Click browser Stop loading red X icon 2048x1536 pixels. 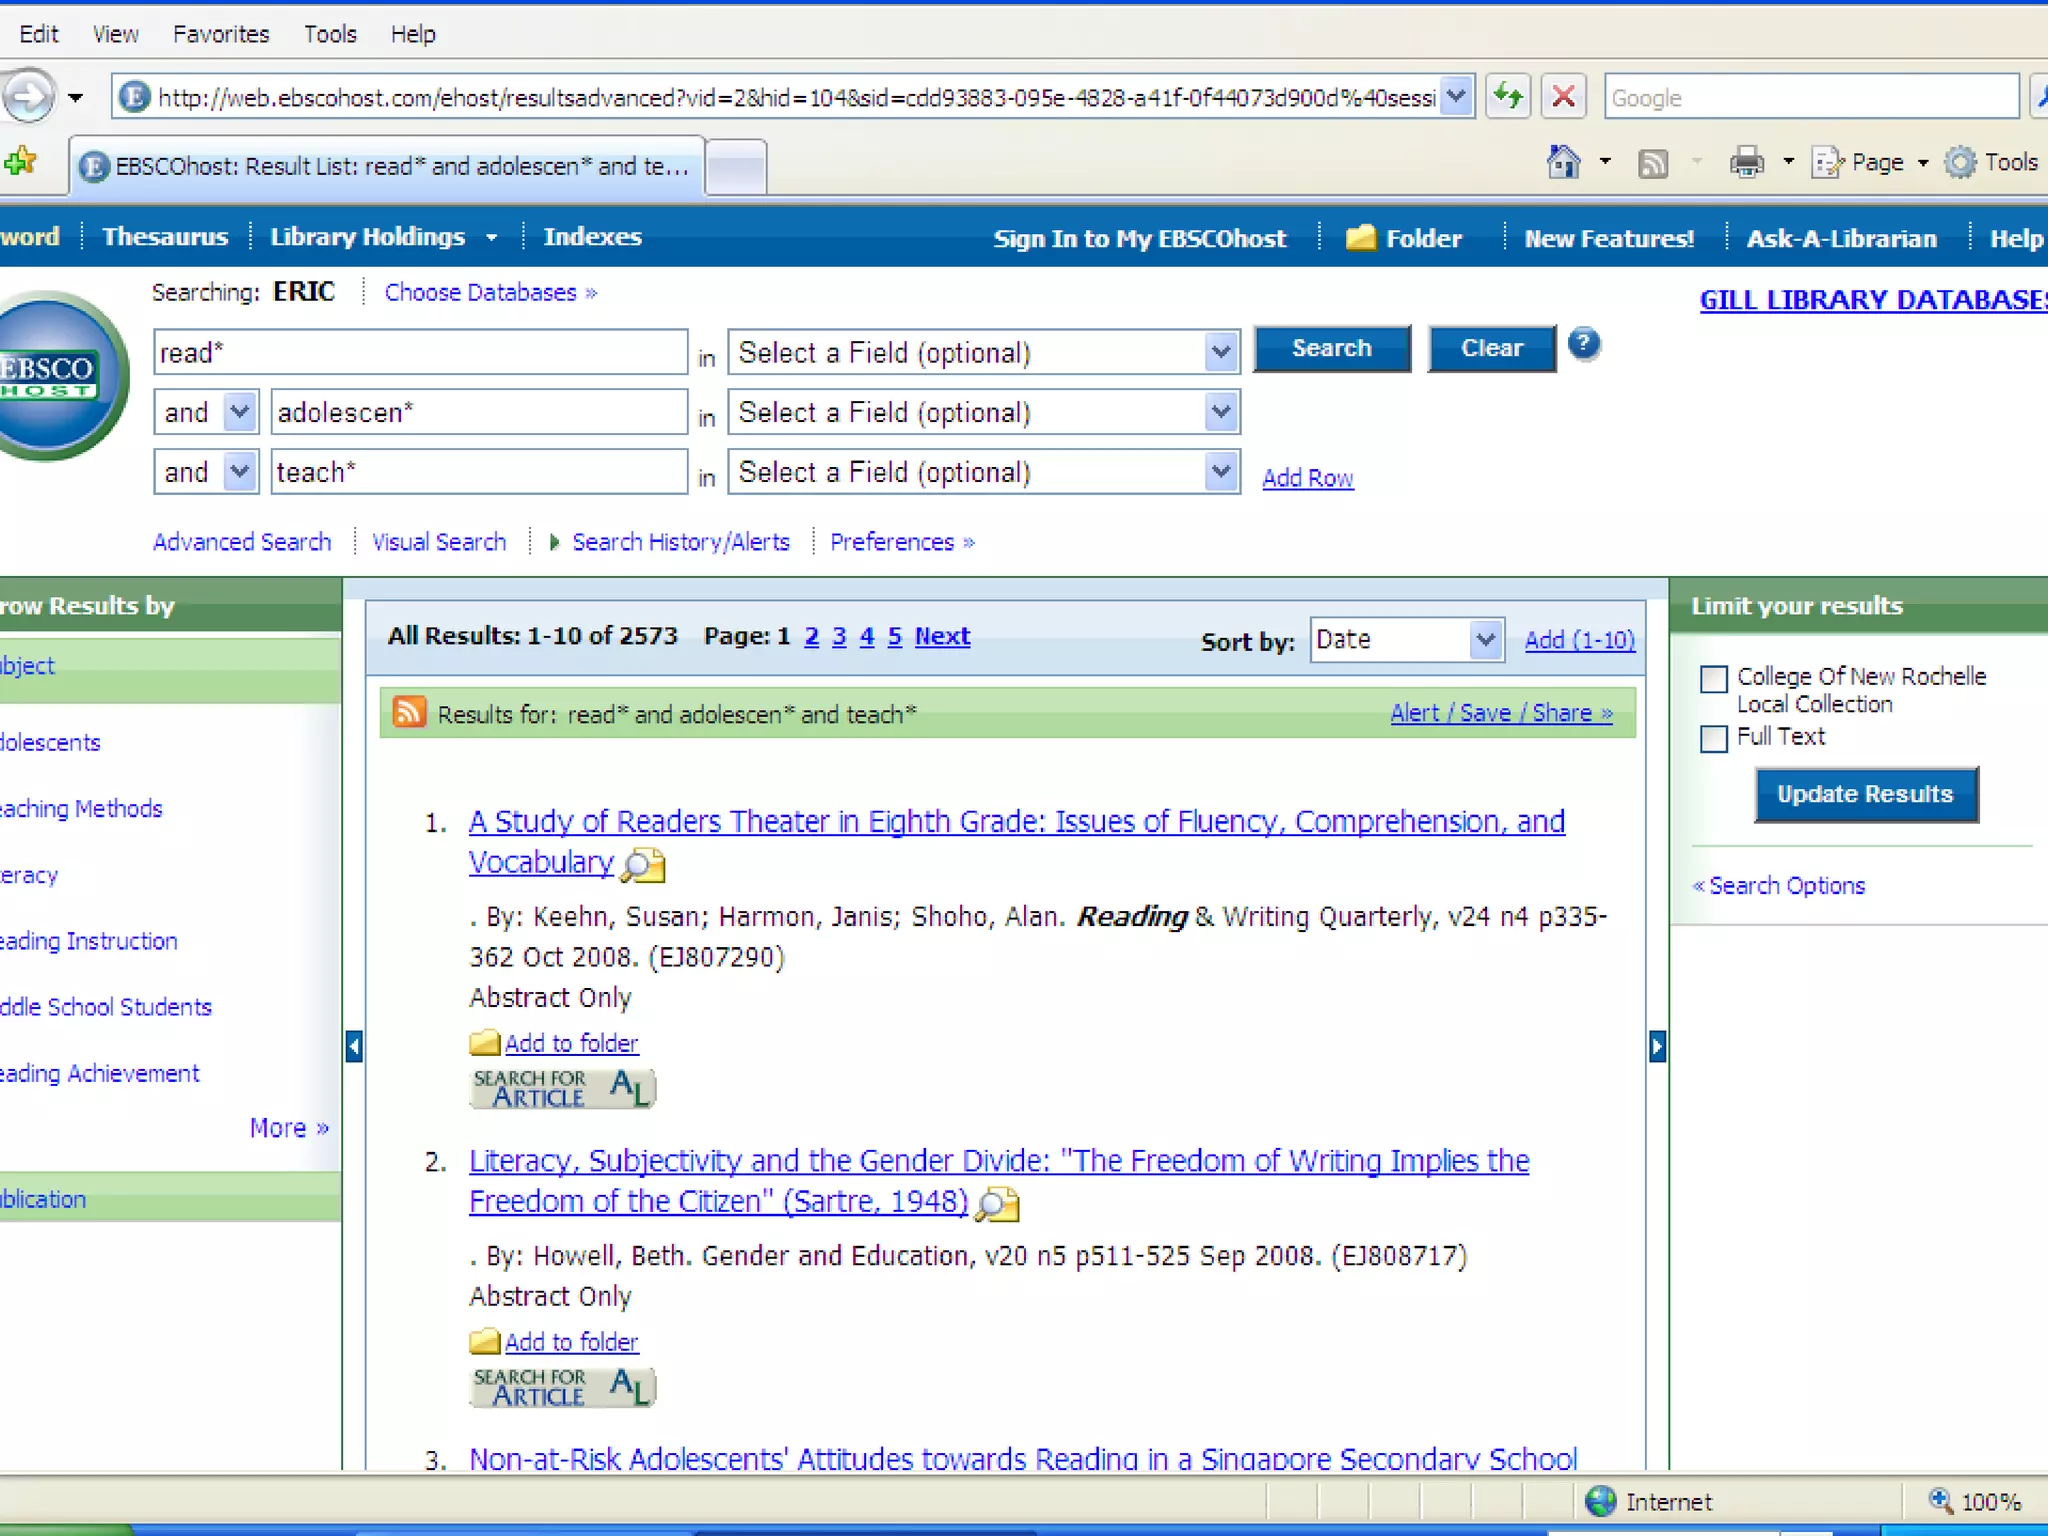1563,97
